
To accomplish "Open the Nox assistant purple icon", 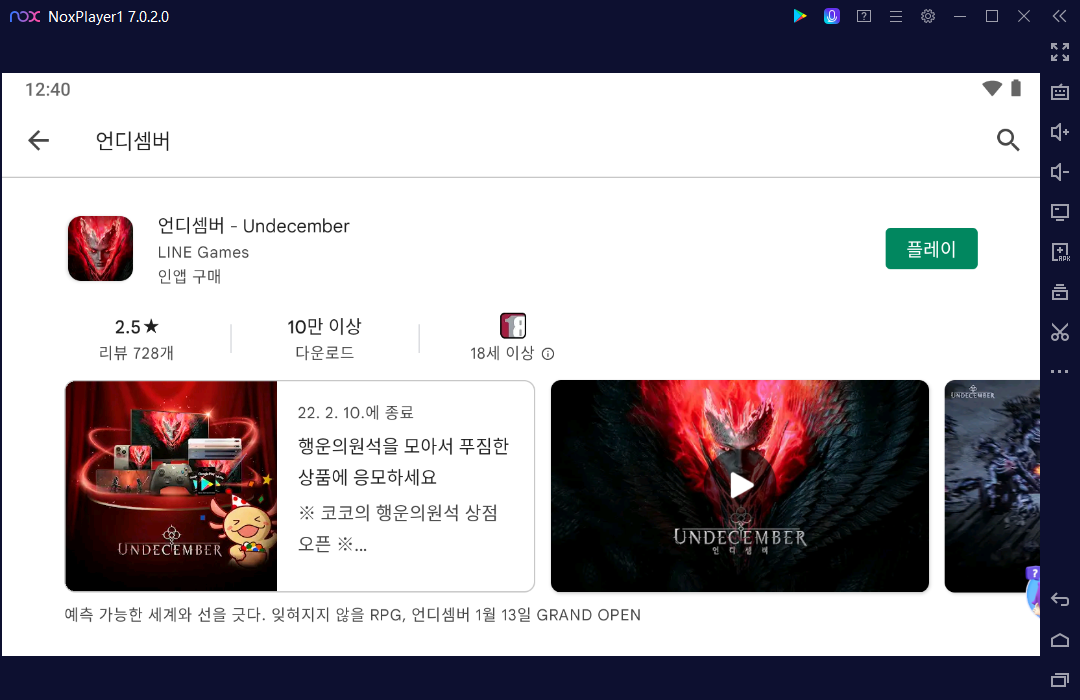I will click(x=831, y=16).
